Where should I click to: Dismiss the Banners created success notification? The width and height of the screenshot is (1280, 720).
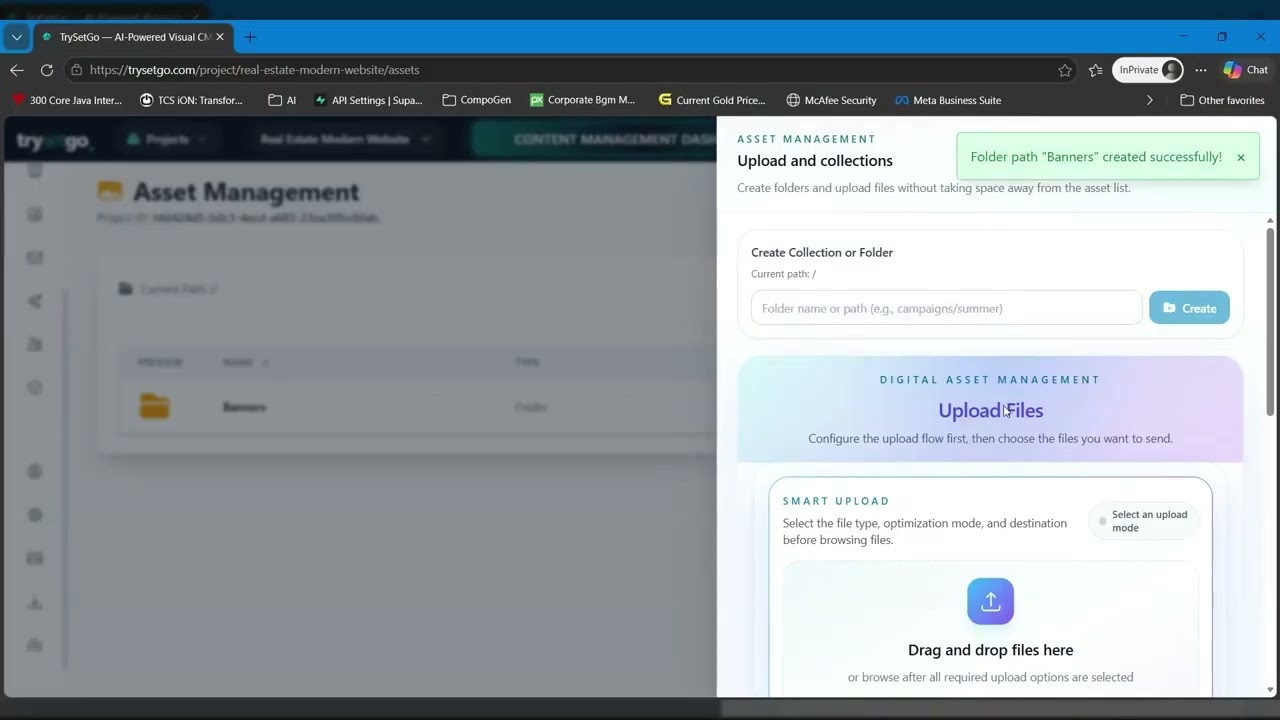coord(1241,157)
